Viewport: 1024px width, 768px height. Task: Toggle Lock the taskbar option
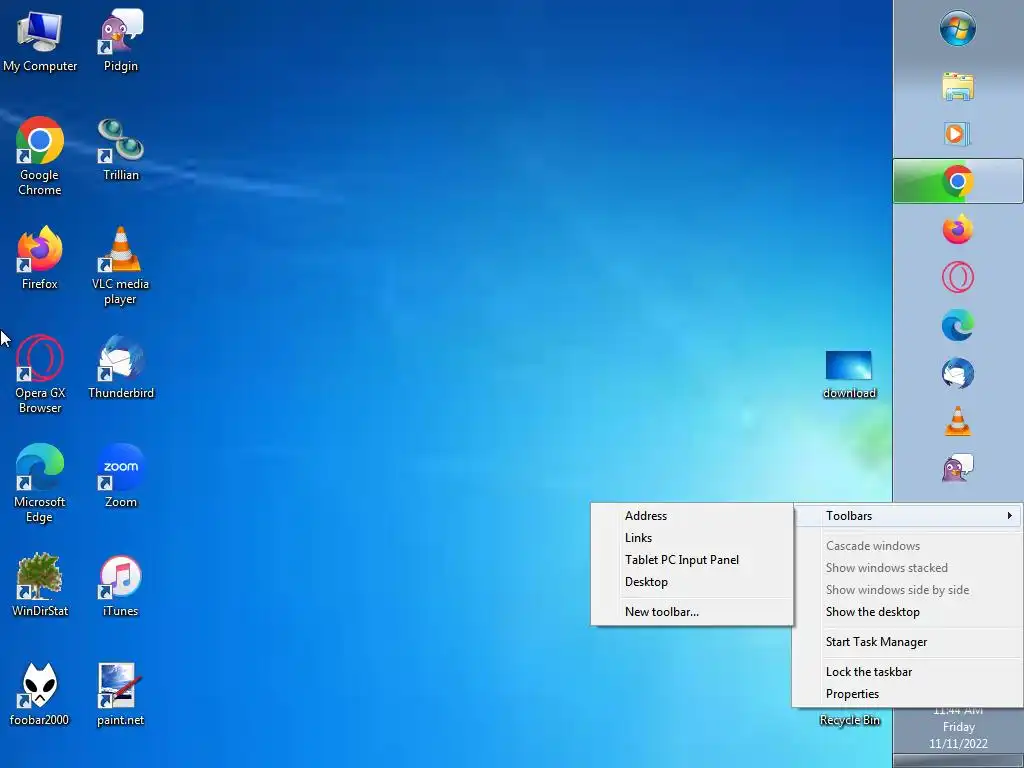[x=908, y=672]
